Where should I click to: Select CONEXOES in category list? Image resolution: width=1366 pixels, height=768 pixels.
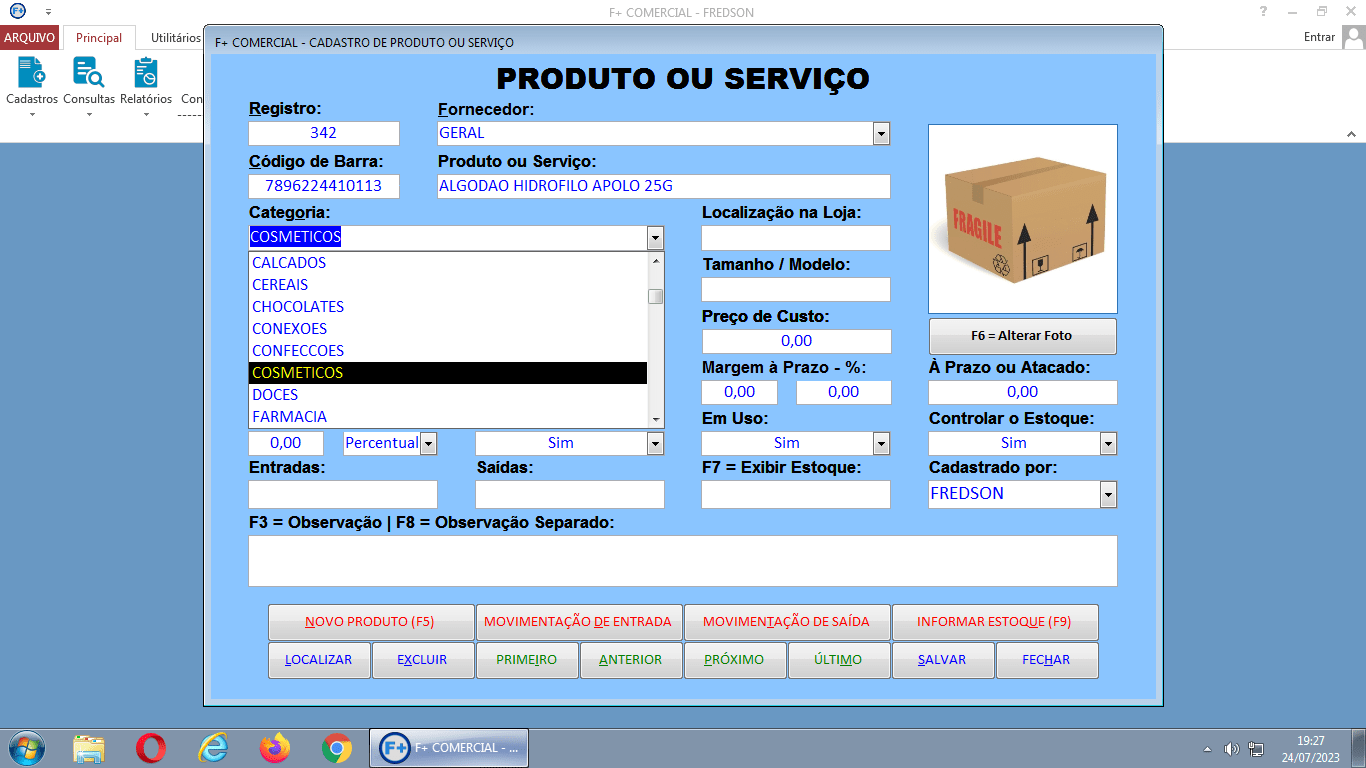coord(448,329)
